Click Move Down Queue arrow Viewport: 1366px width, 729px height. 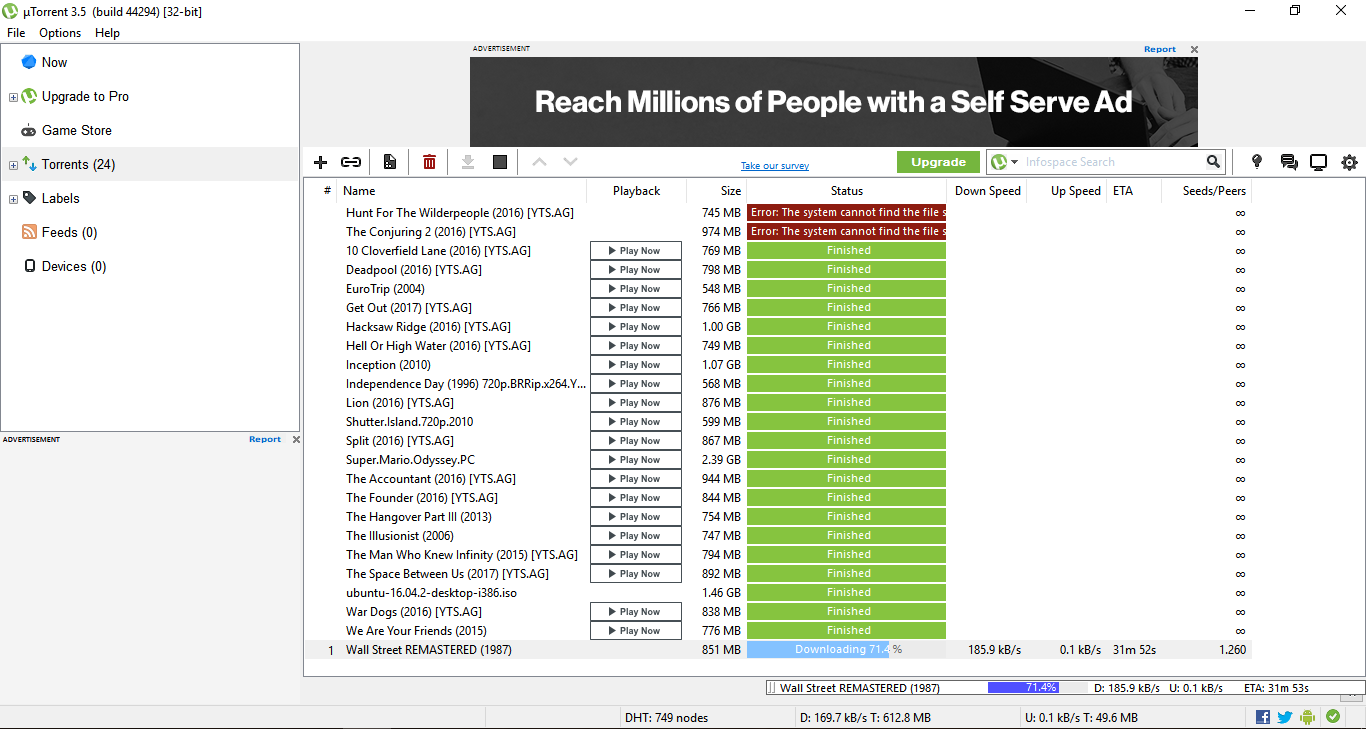point(570,162)
